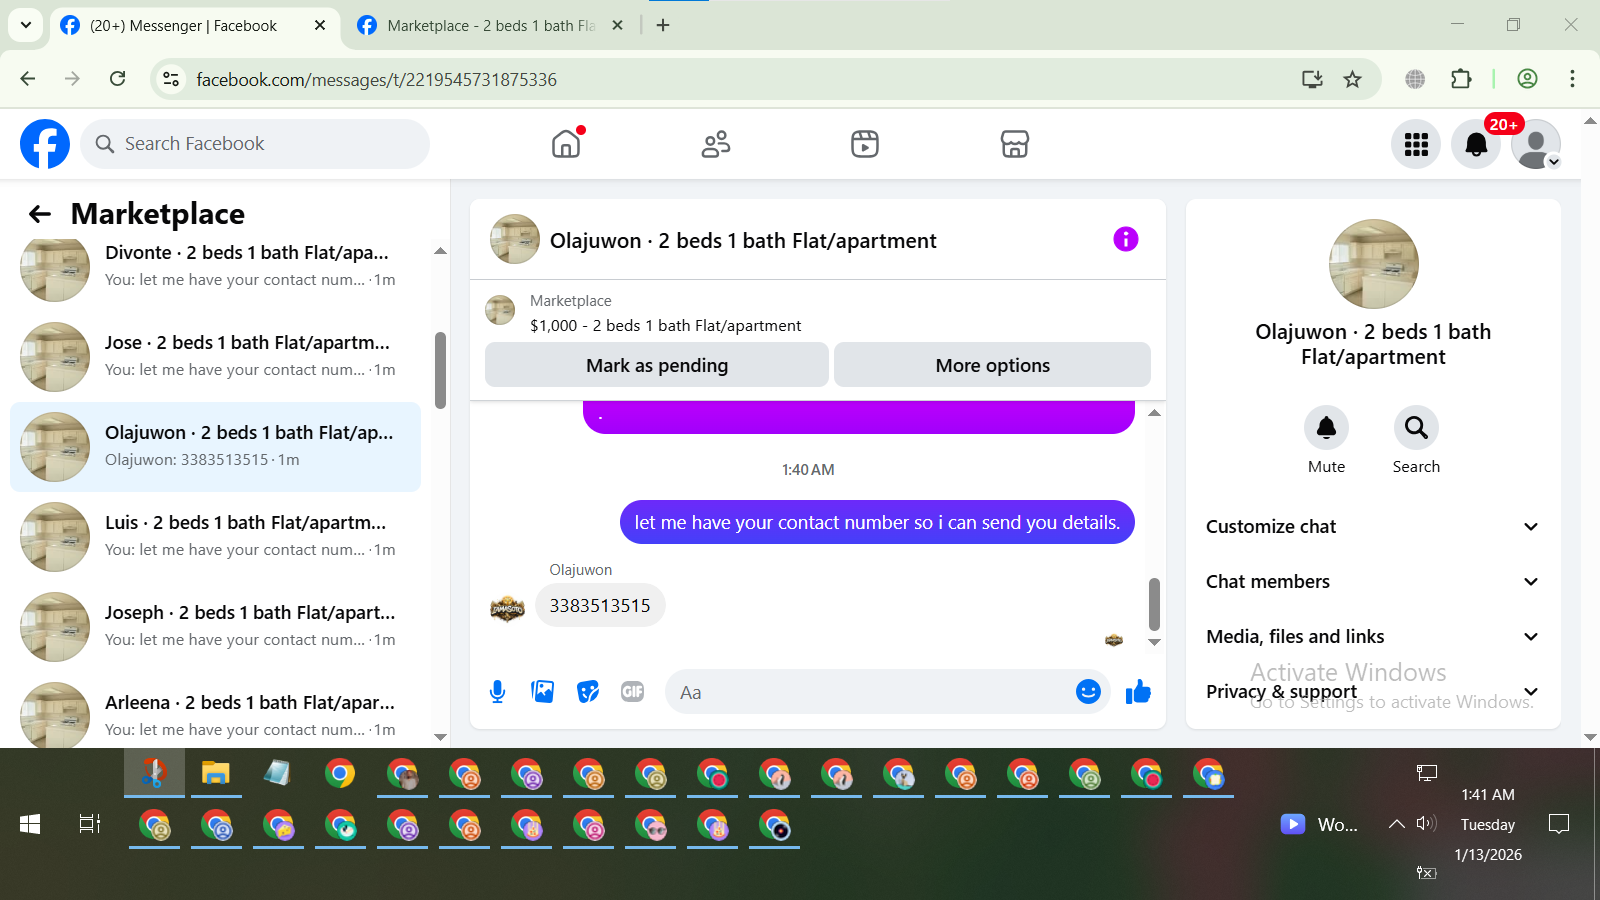Image resolution: width=1600 pixels, height=900 pixels.
Task: Open Arleena conversation in chat list
Action: point(215,712)
